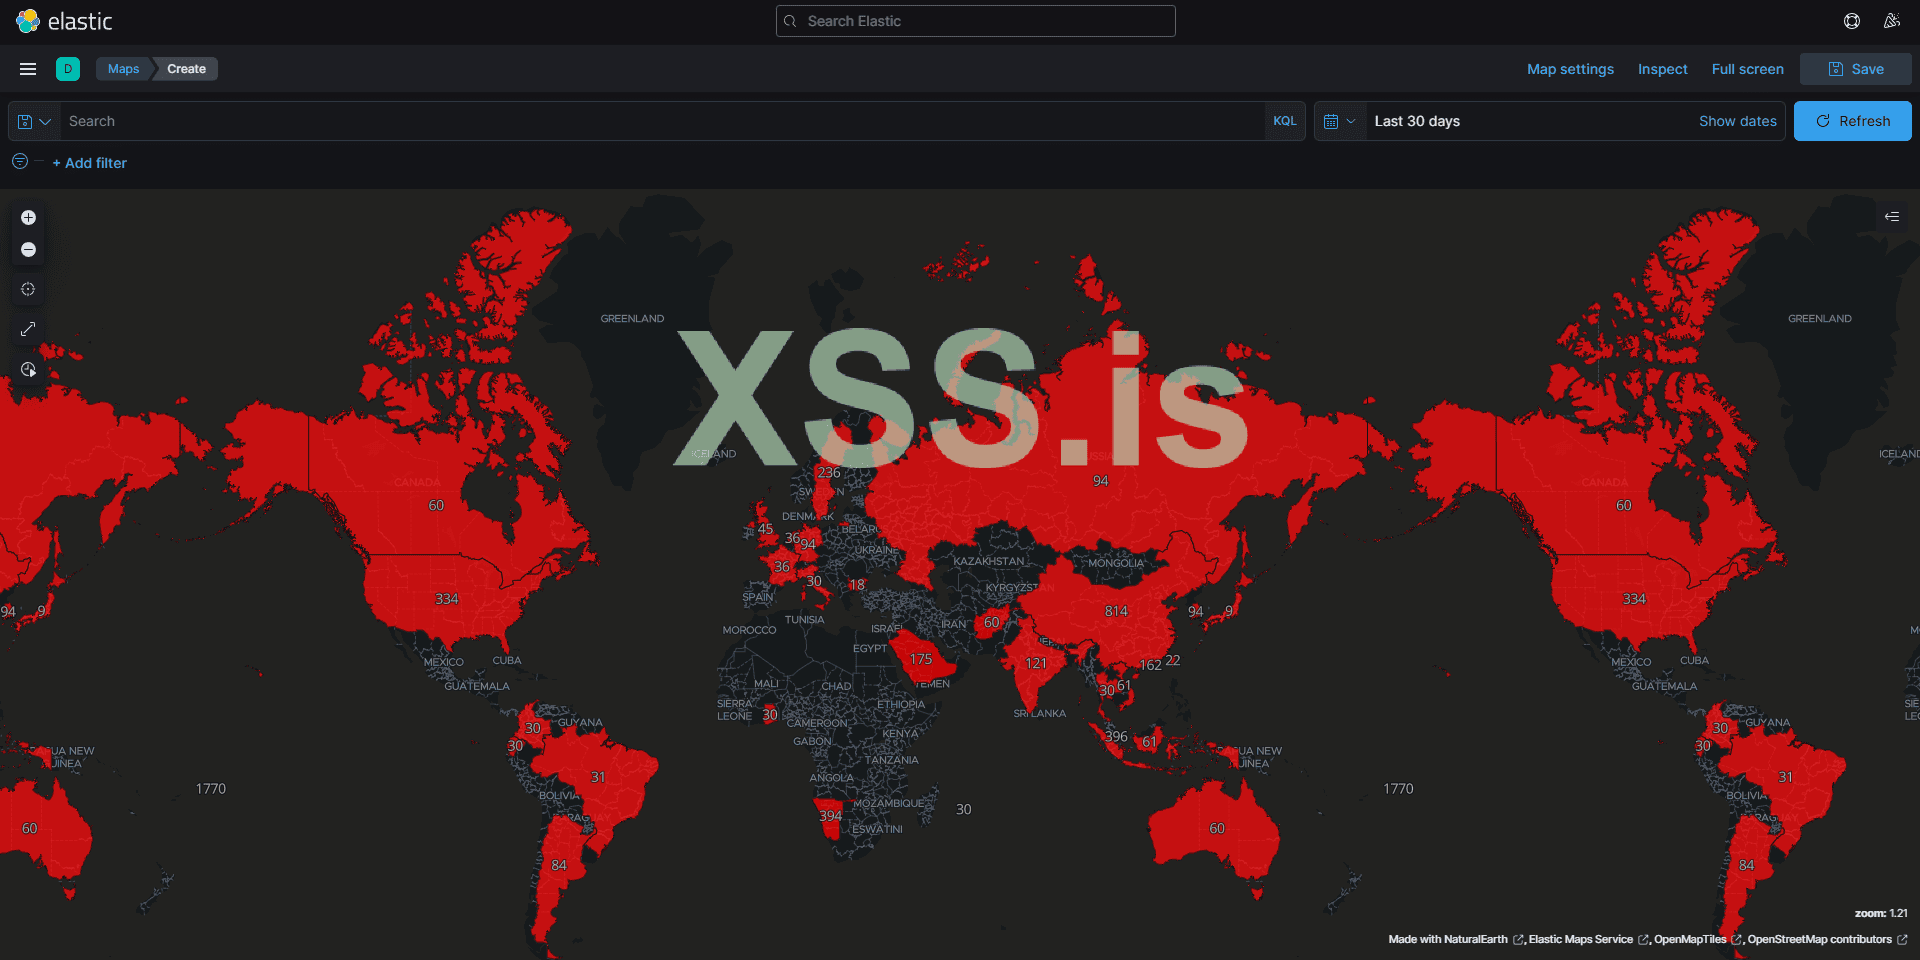
Task: Open the help menu icon
Action: pyautogui.click(x=1852, y=21)
